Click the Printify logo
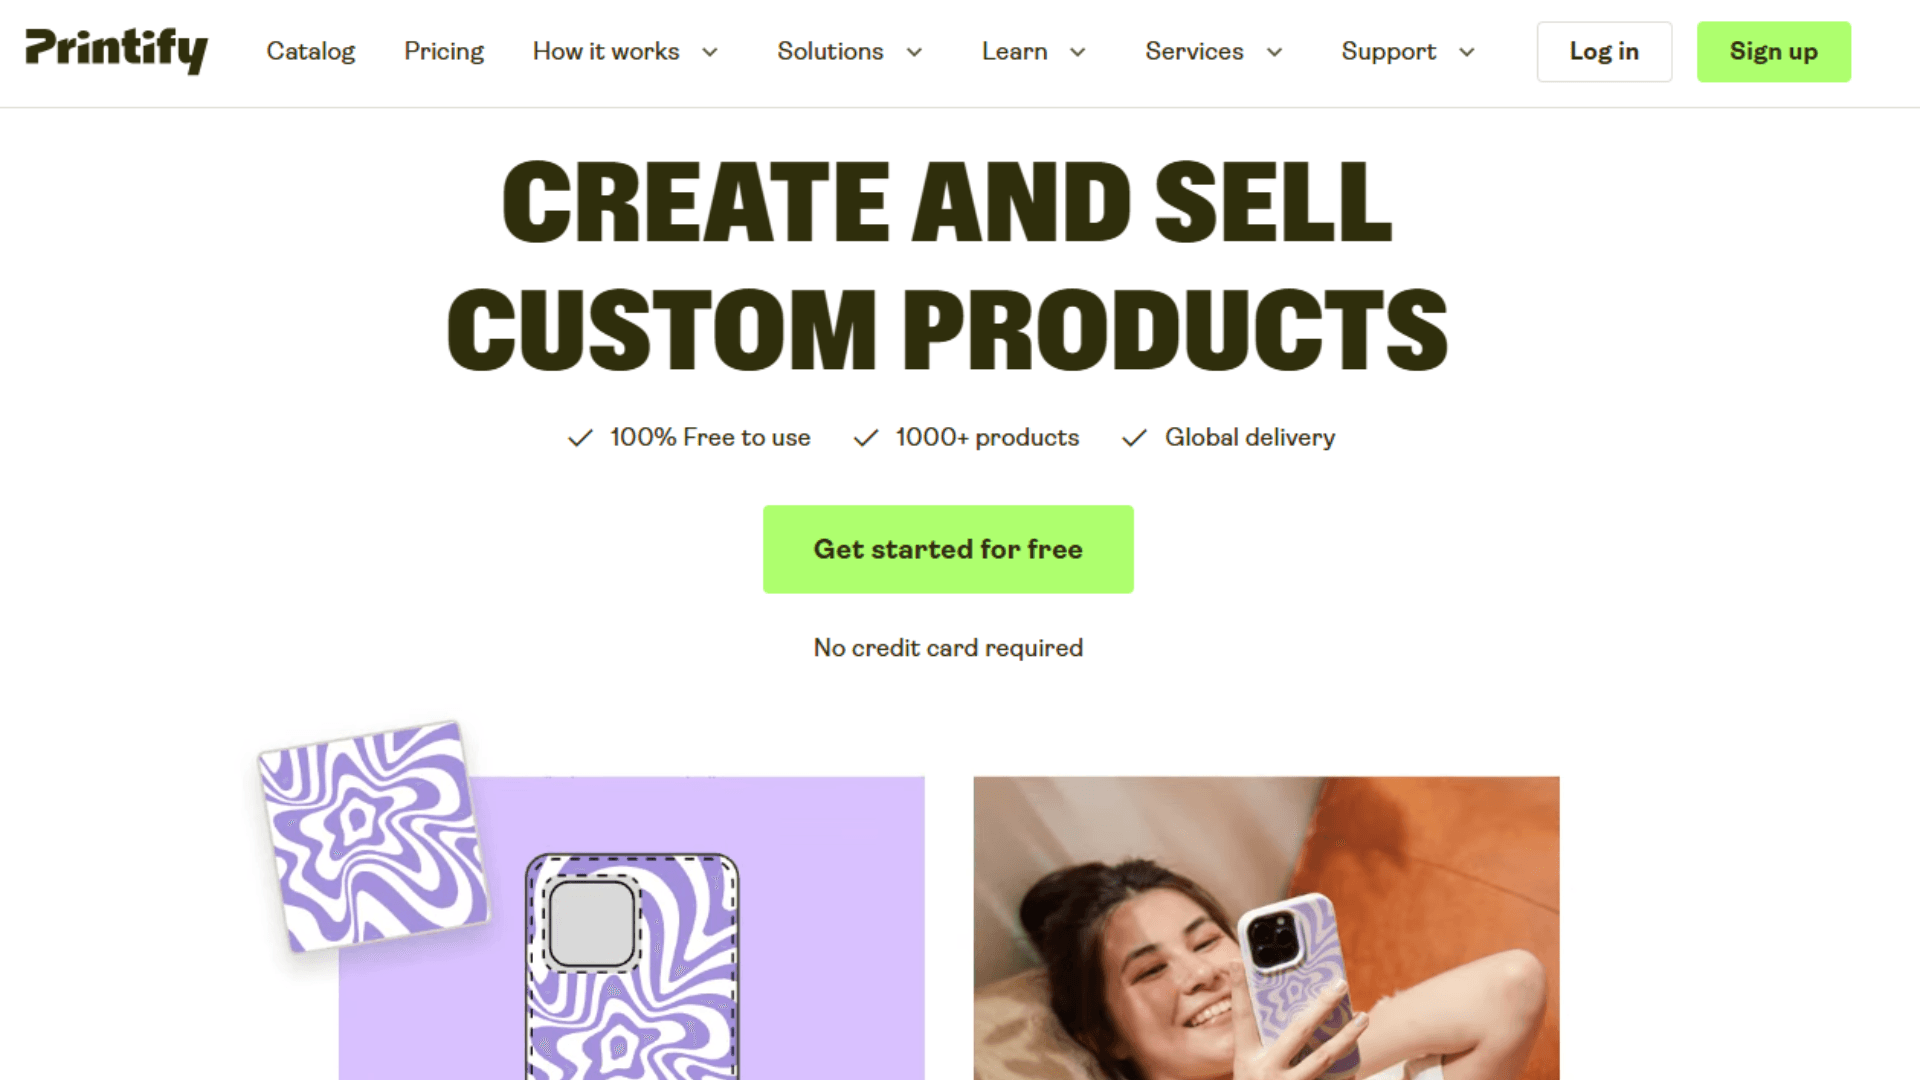Image resolution: width=1920 pixels, height=1080 pixels. coord(116,50)
